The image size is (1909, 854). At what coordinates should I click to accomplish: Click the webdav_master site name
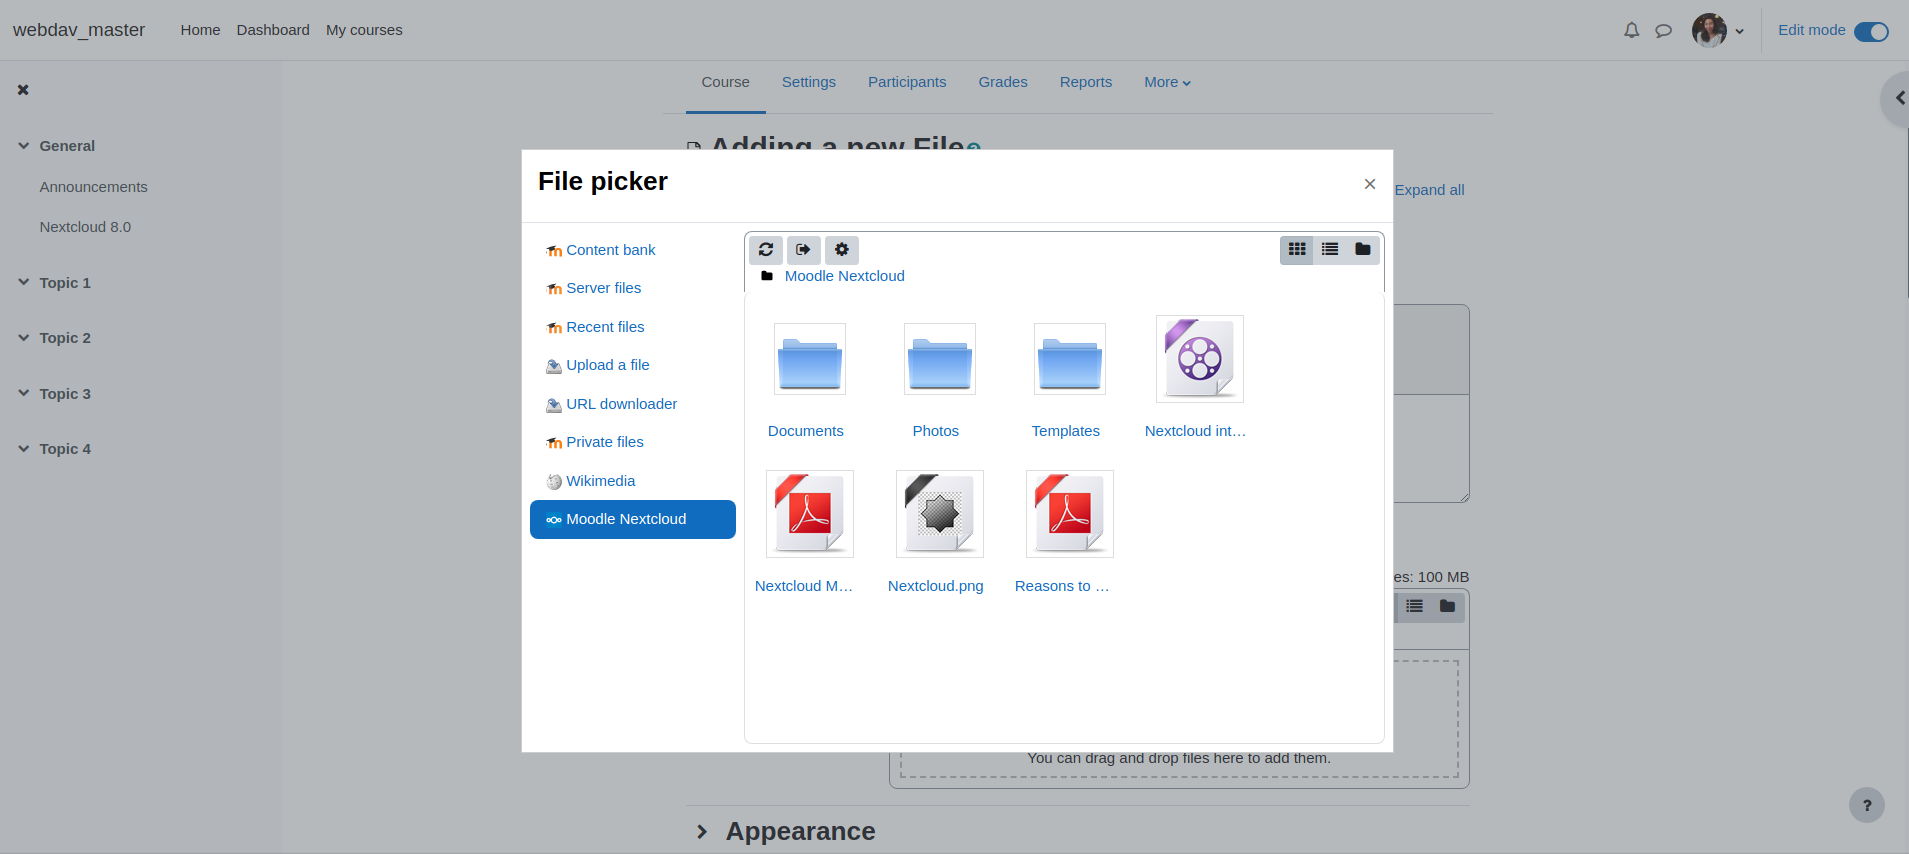point(79,30)
